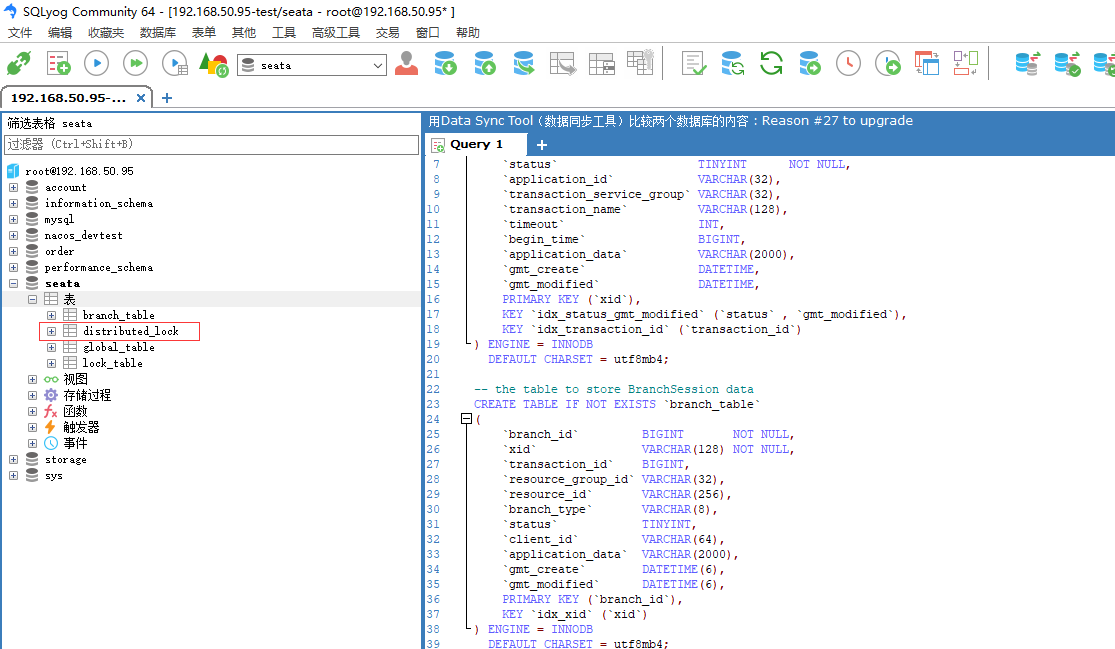Close the 192.168.50.95 connection tab
1115x649 pixels.
(x=141, y=98)
